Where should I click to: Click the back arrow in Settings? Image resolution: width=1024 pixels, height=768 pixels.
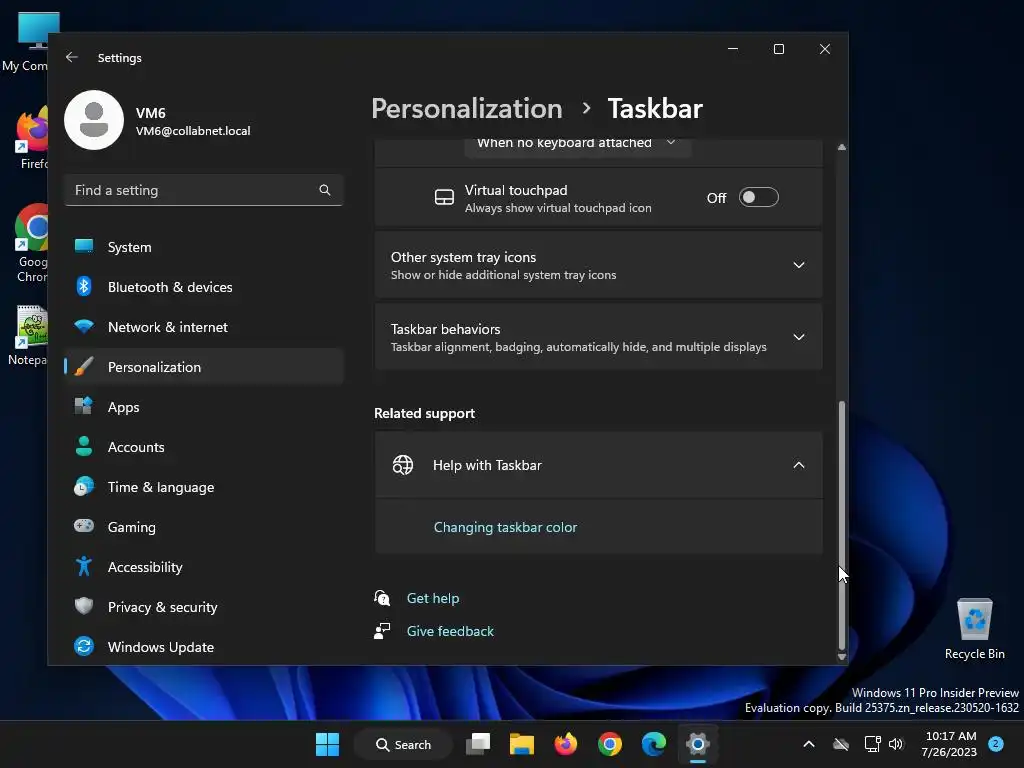point(72,57)
